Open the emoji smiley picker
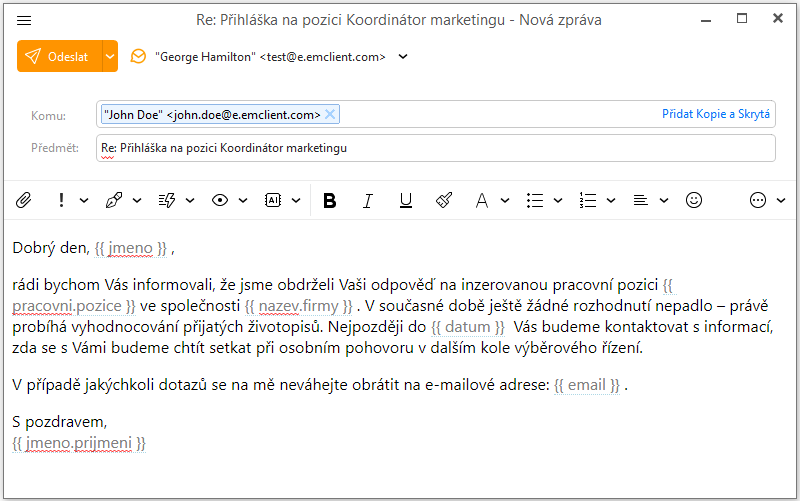Screen dimensions: 800x501 pyautogui.click(x=693, y=200)
